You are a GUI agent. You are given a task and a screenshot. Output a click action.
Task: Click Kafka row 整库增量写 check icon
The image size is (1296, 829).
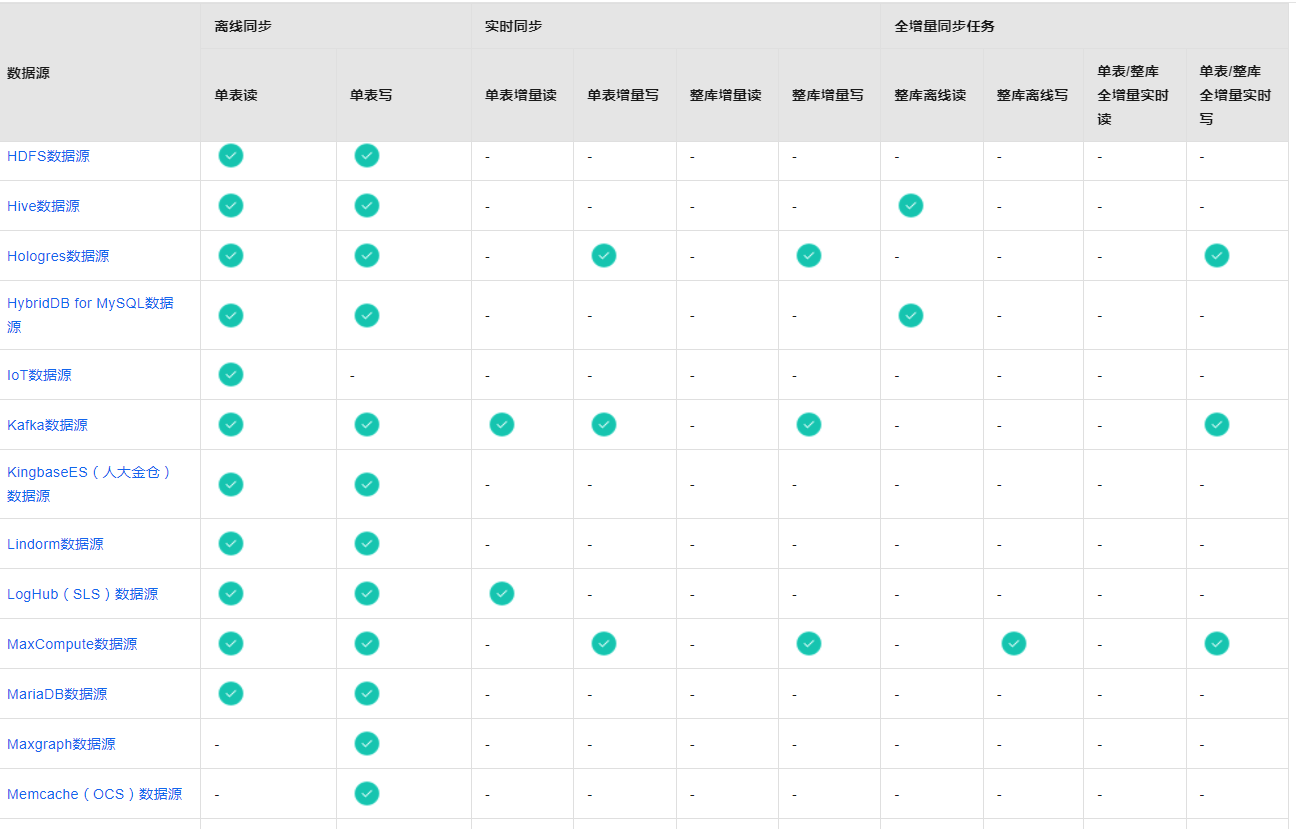[x=809, y=424]
